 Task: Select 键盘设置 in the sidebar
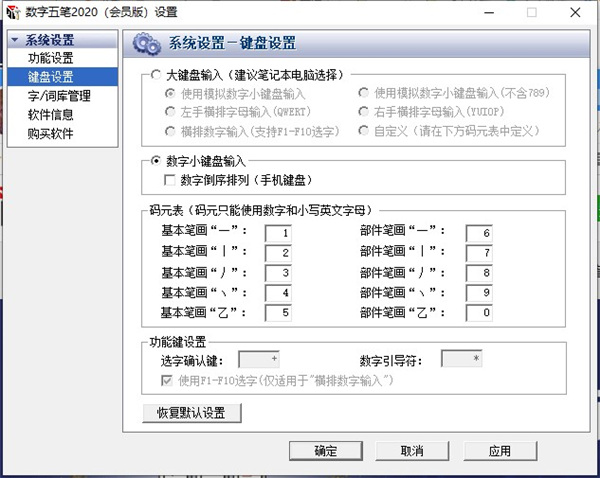tap(49, 77)
